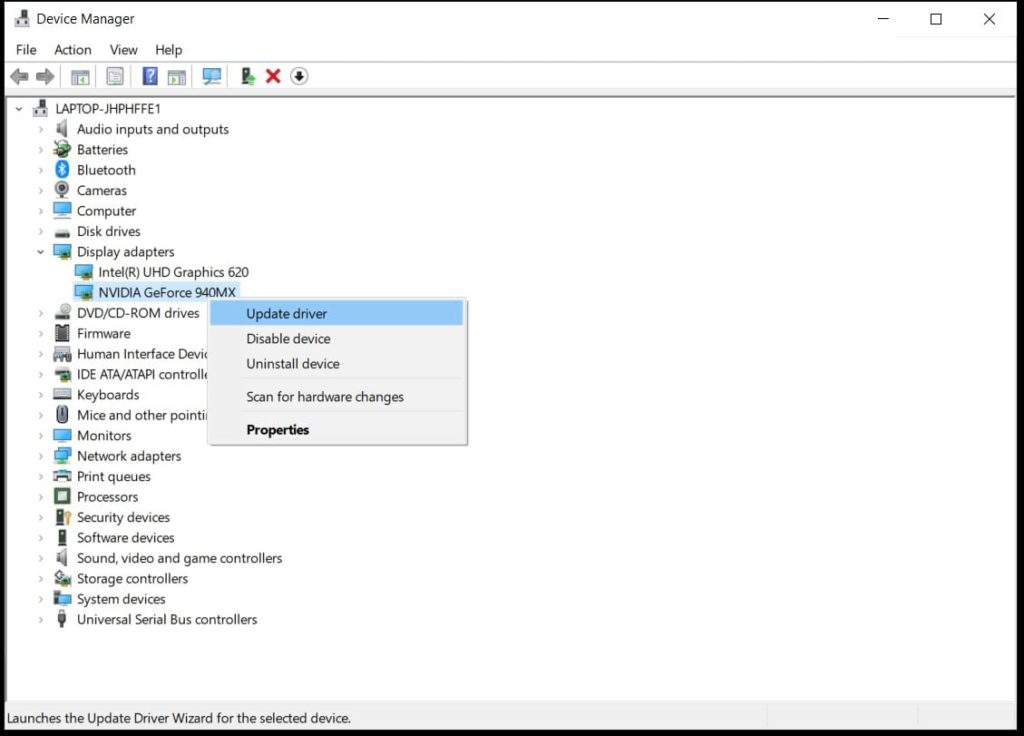Screen dimensions: 1024x736
Task: Expand Sound, video and game controllers
Action: pos(40,558)
